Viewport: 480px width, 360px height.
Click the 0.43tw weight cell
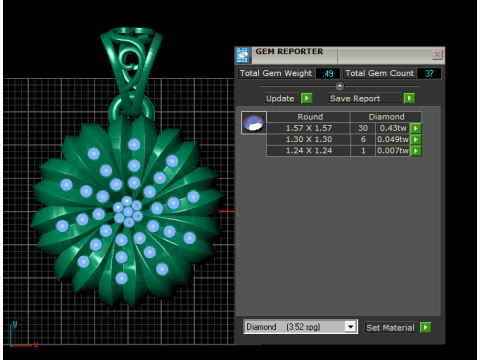(393, 128)
